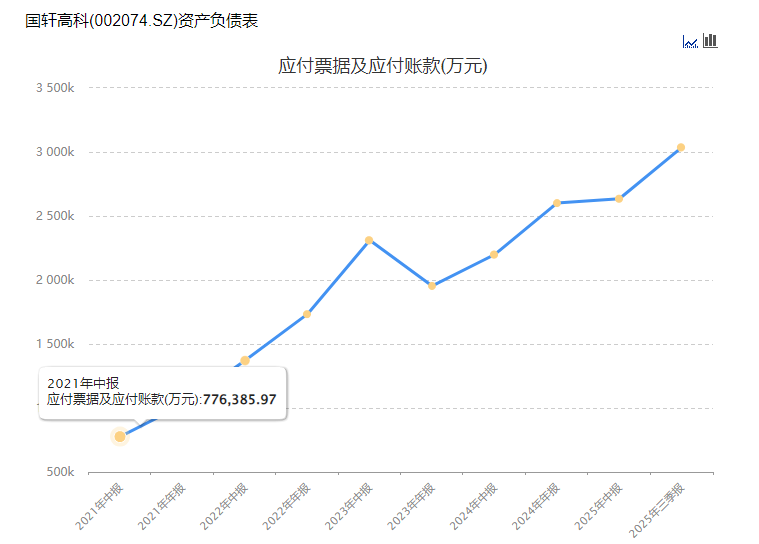Click the 3 500k y-axis label
This screenshot has width=759, height=544.
[x=54, y=88]
